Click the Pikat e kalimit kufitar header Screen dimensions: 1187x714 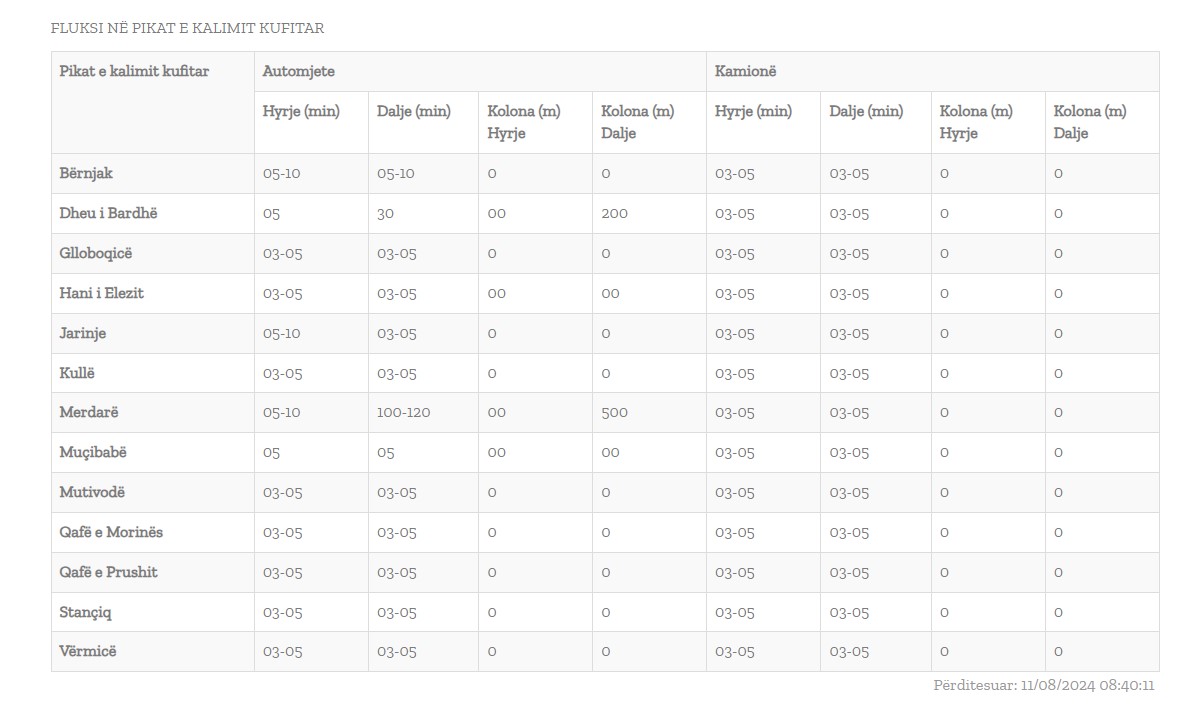coord(134,71)
